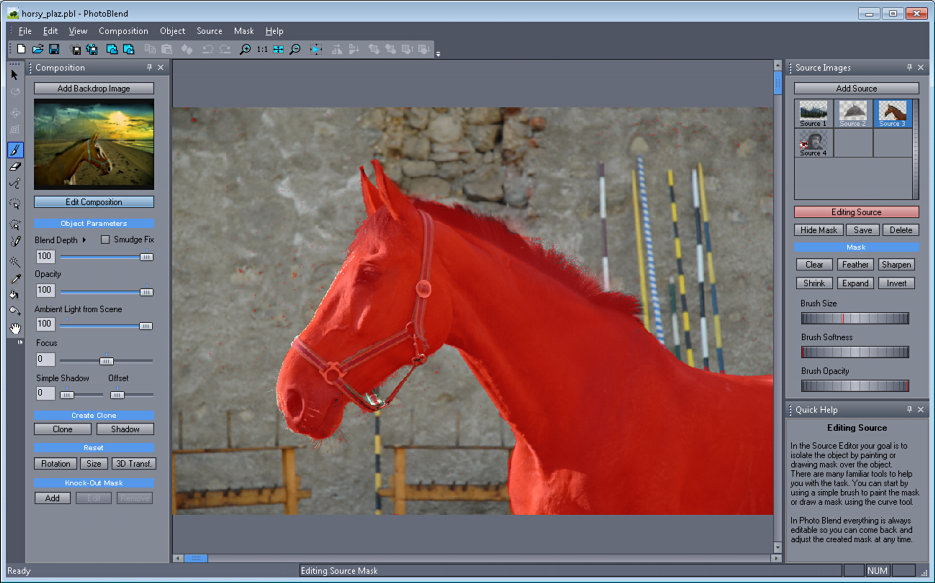935x583 pixels.
Task: Click the 1:1 actual size zoom icon
Action: coord(262,49)
